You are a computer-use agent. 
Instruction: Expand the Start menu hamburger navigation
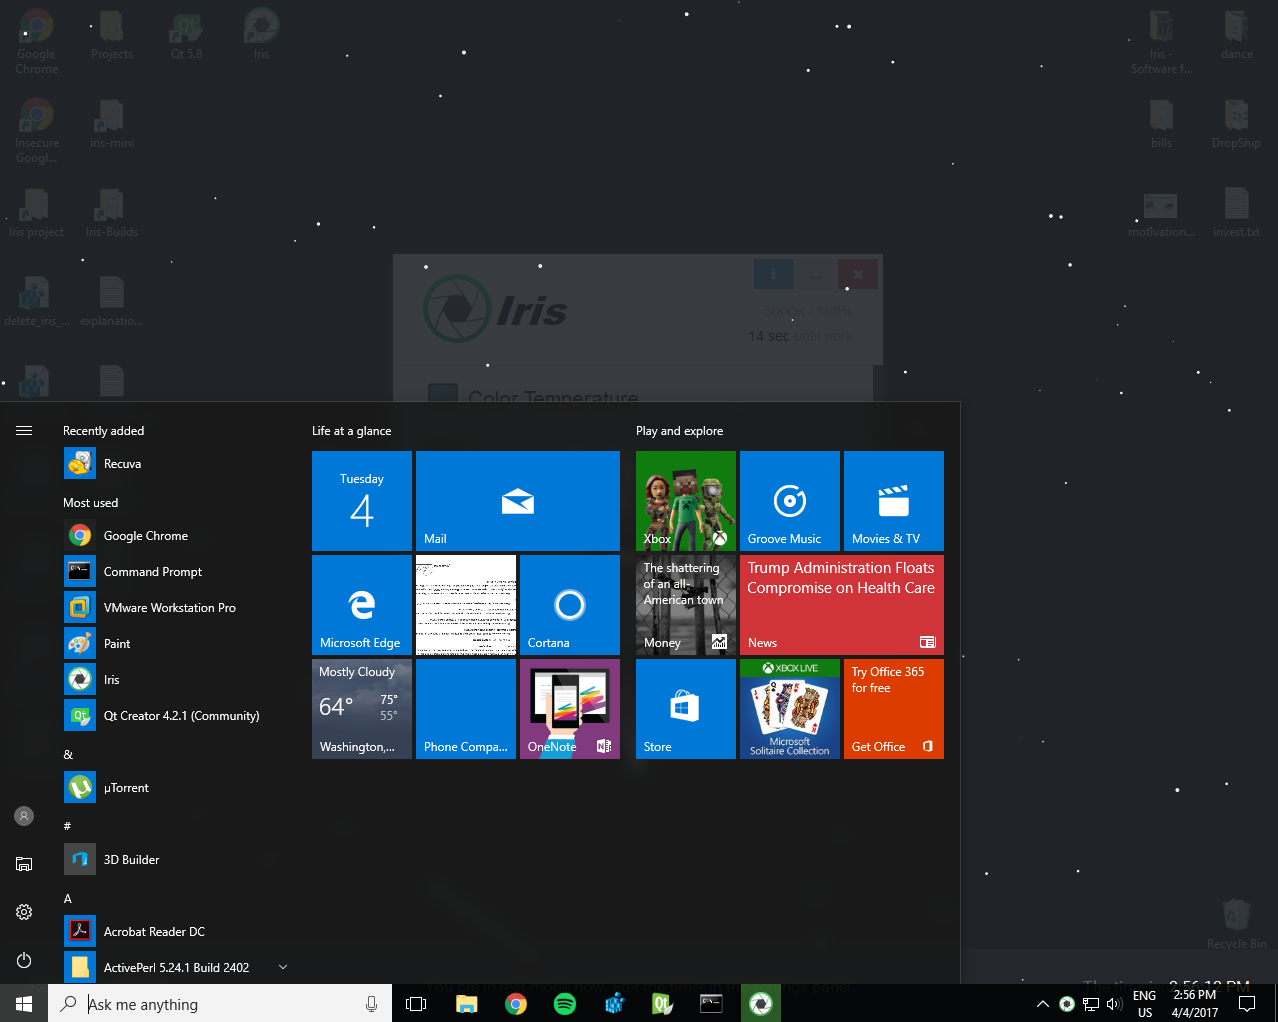point(24,431)
